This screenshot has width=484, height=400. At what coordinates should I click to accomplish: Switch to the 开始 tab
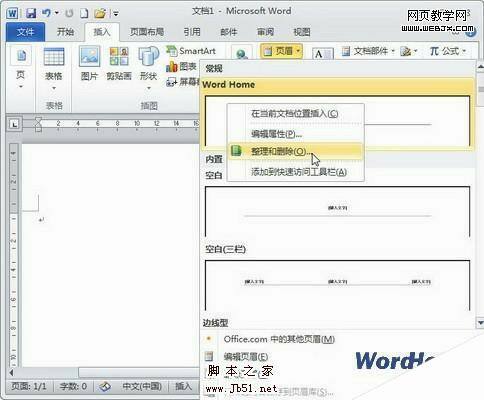[x=65, y=32]
